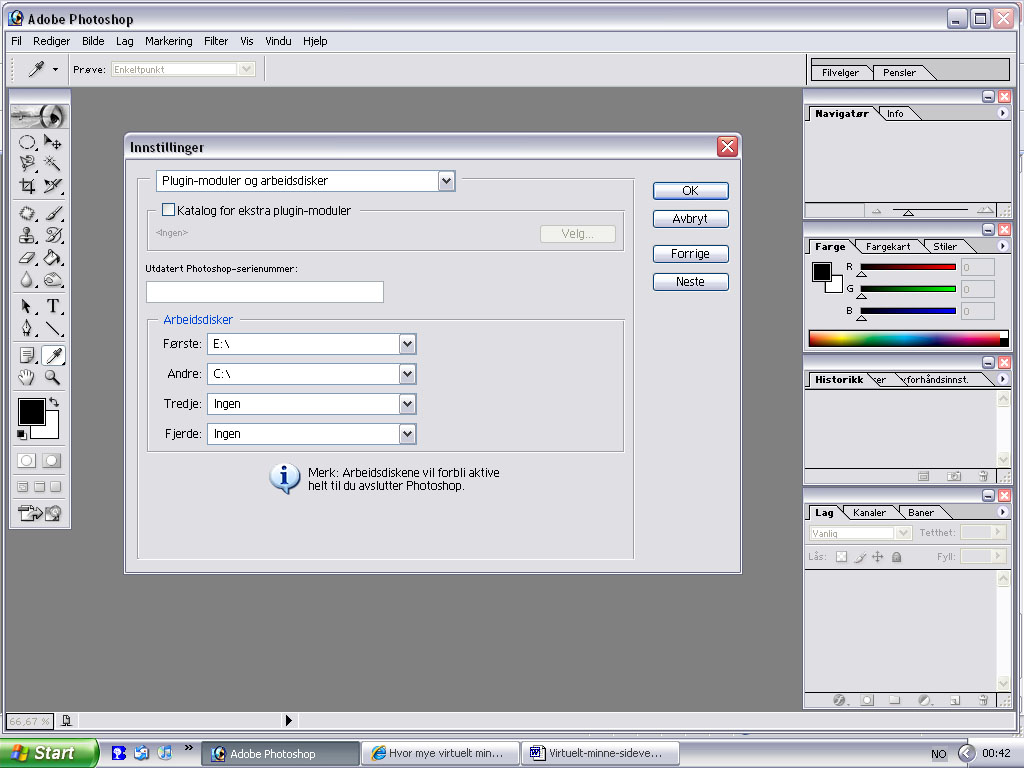Select the Polygonal Lasso tool
Viewport: 1024px width, 768px height.
[27, 163]
